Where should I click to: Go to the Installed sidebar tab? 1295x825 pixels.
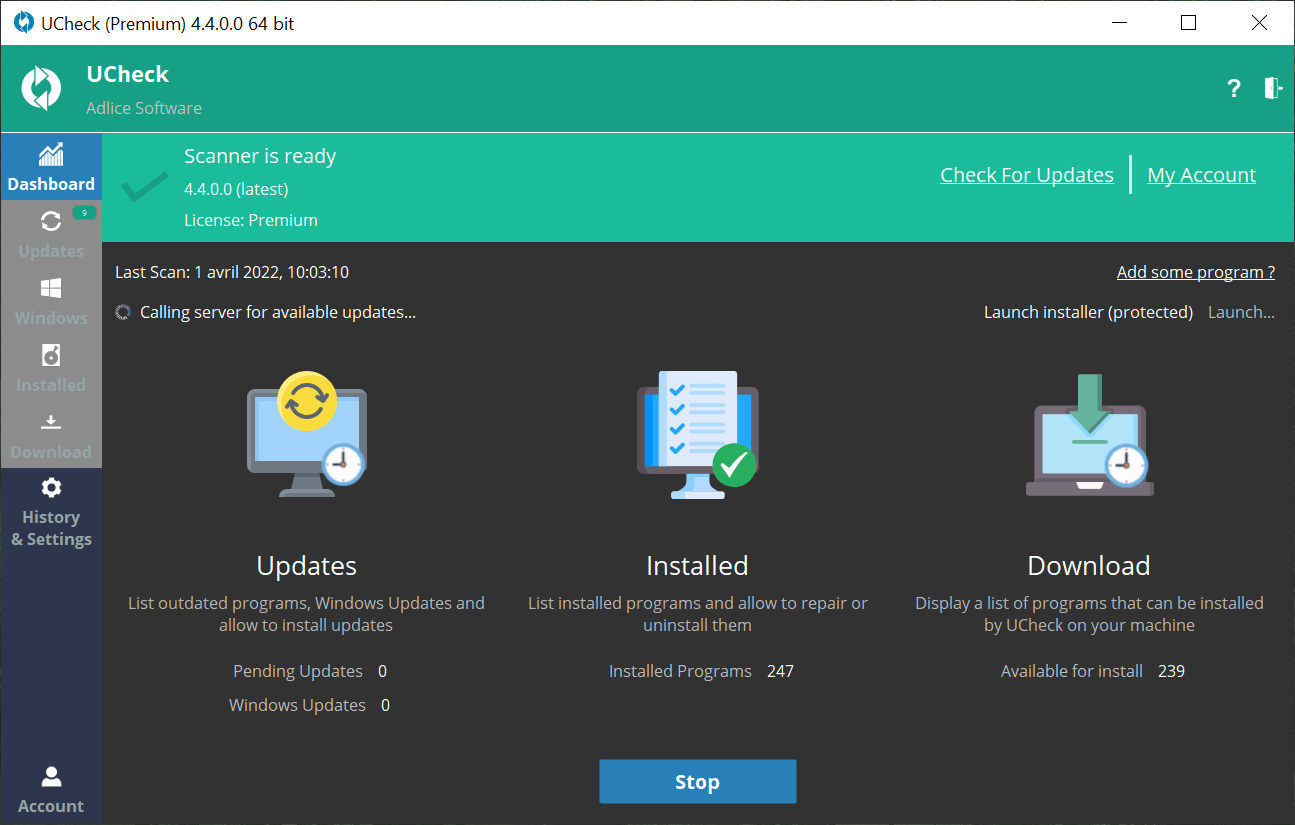pos(51,369)
